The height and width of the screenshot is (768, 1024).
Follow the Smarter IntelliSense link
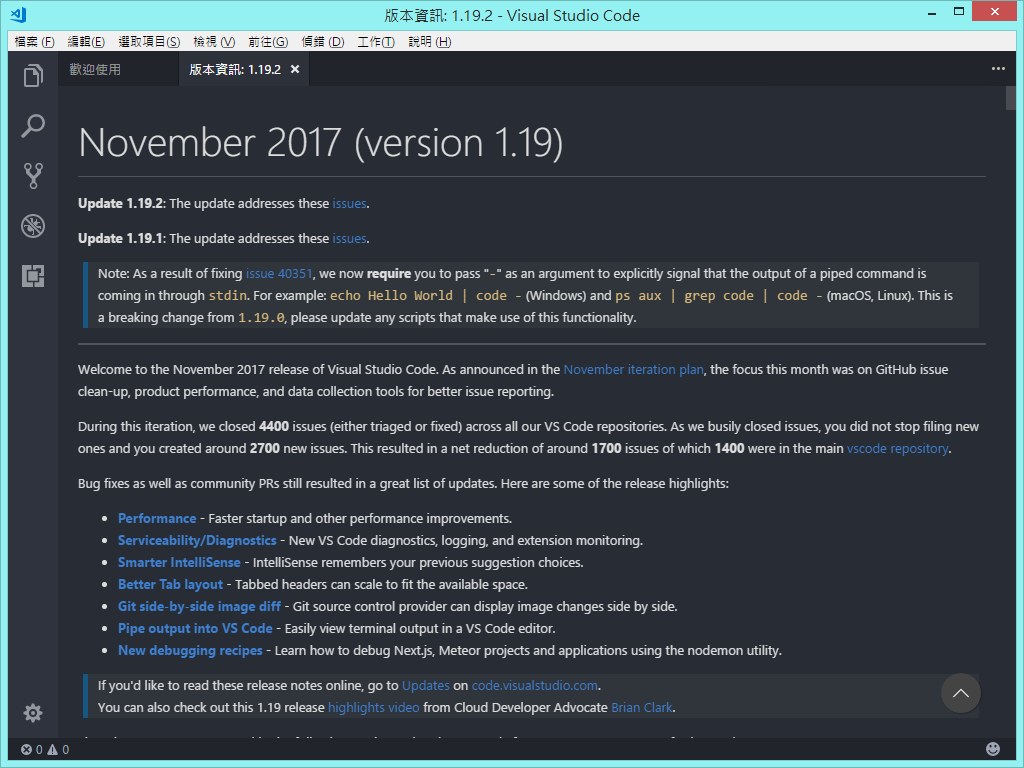[179, 562]
